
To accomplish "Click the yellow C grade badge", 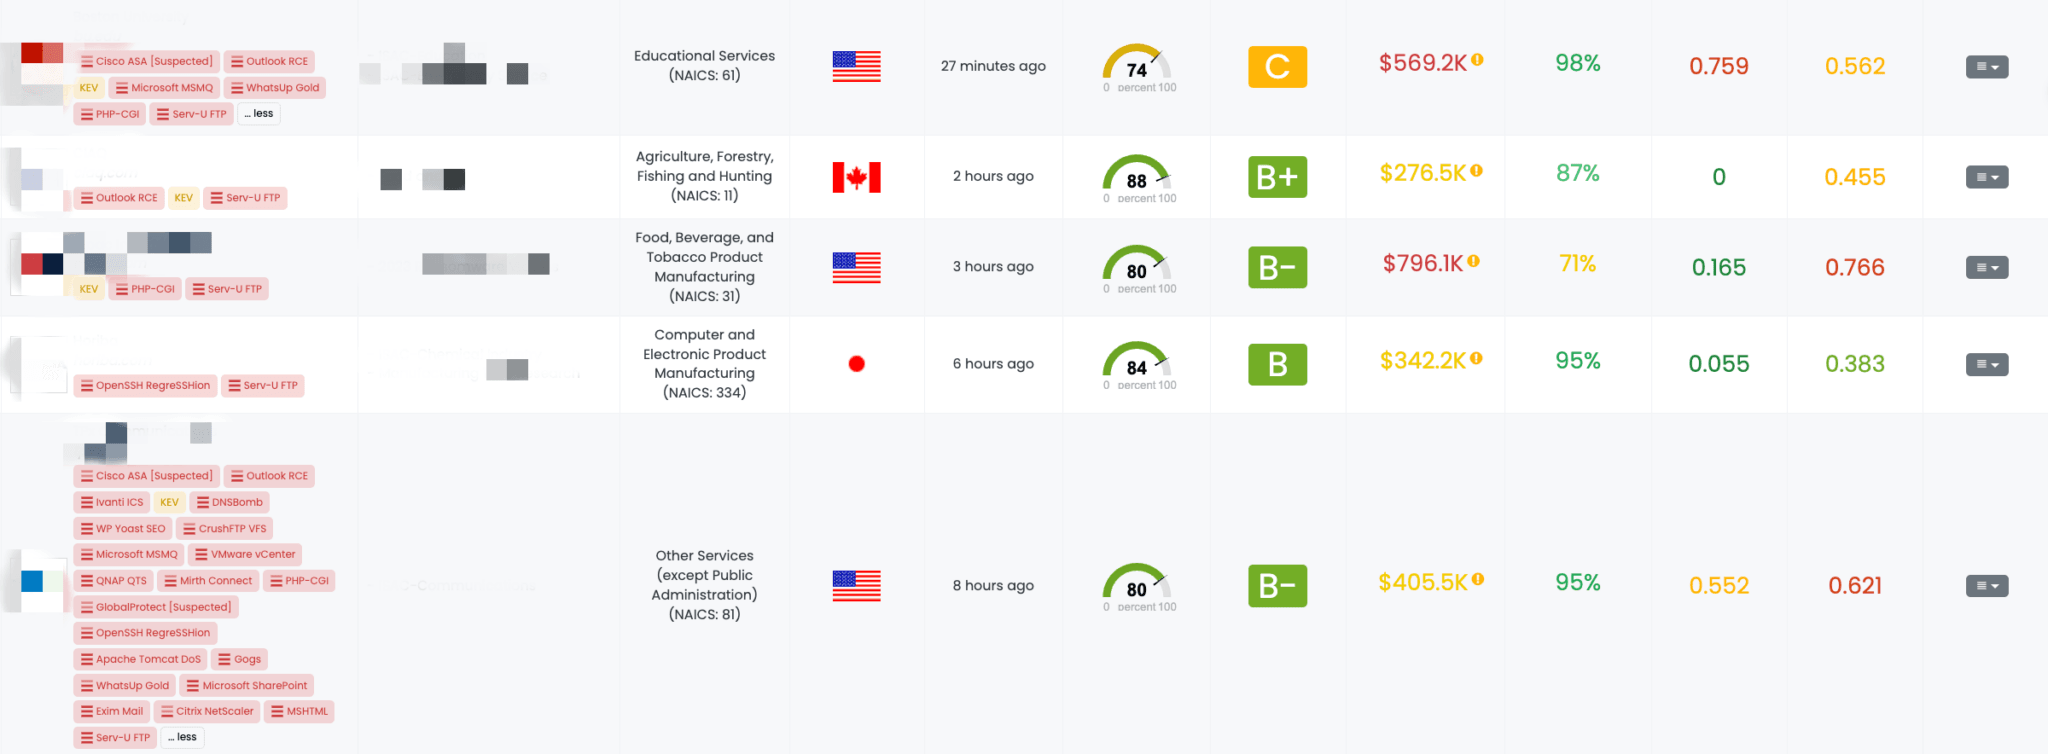I will [x=1277, y=67].
